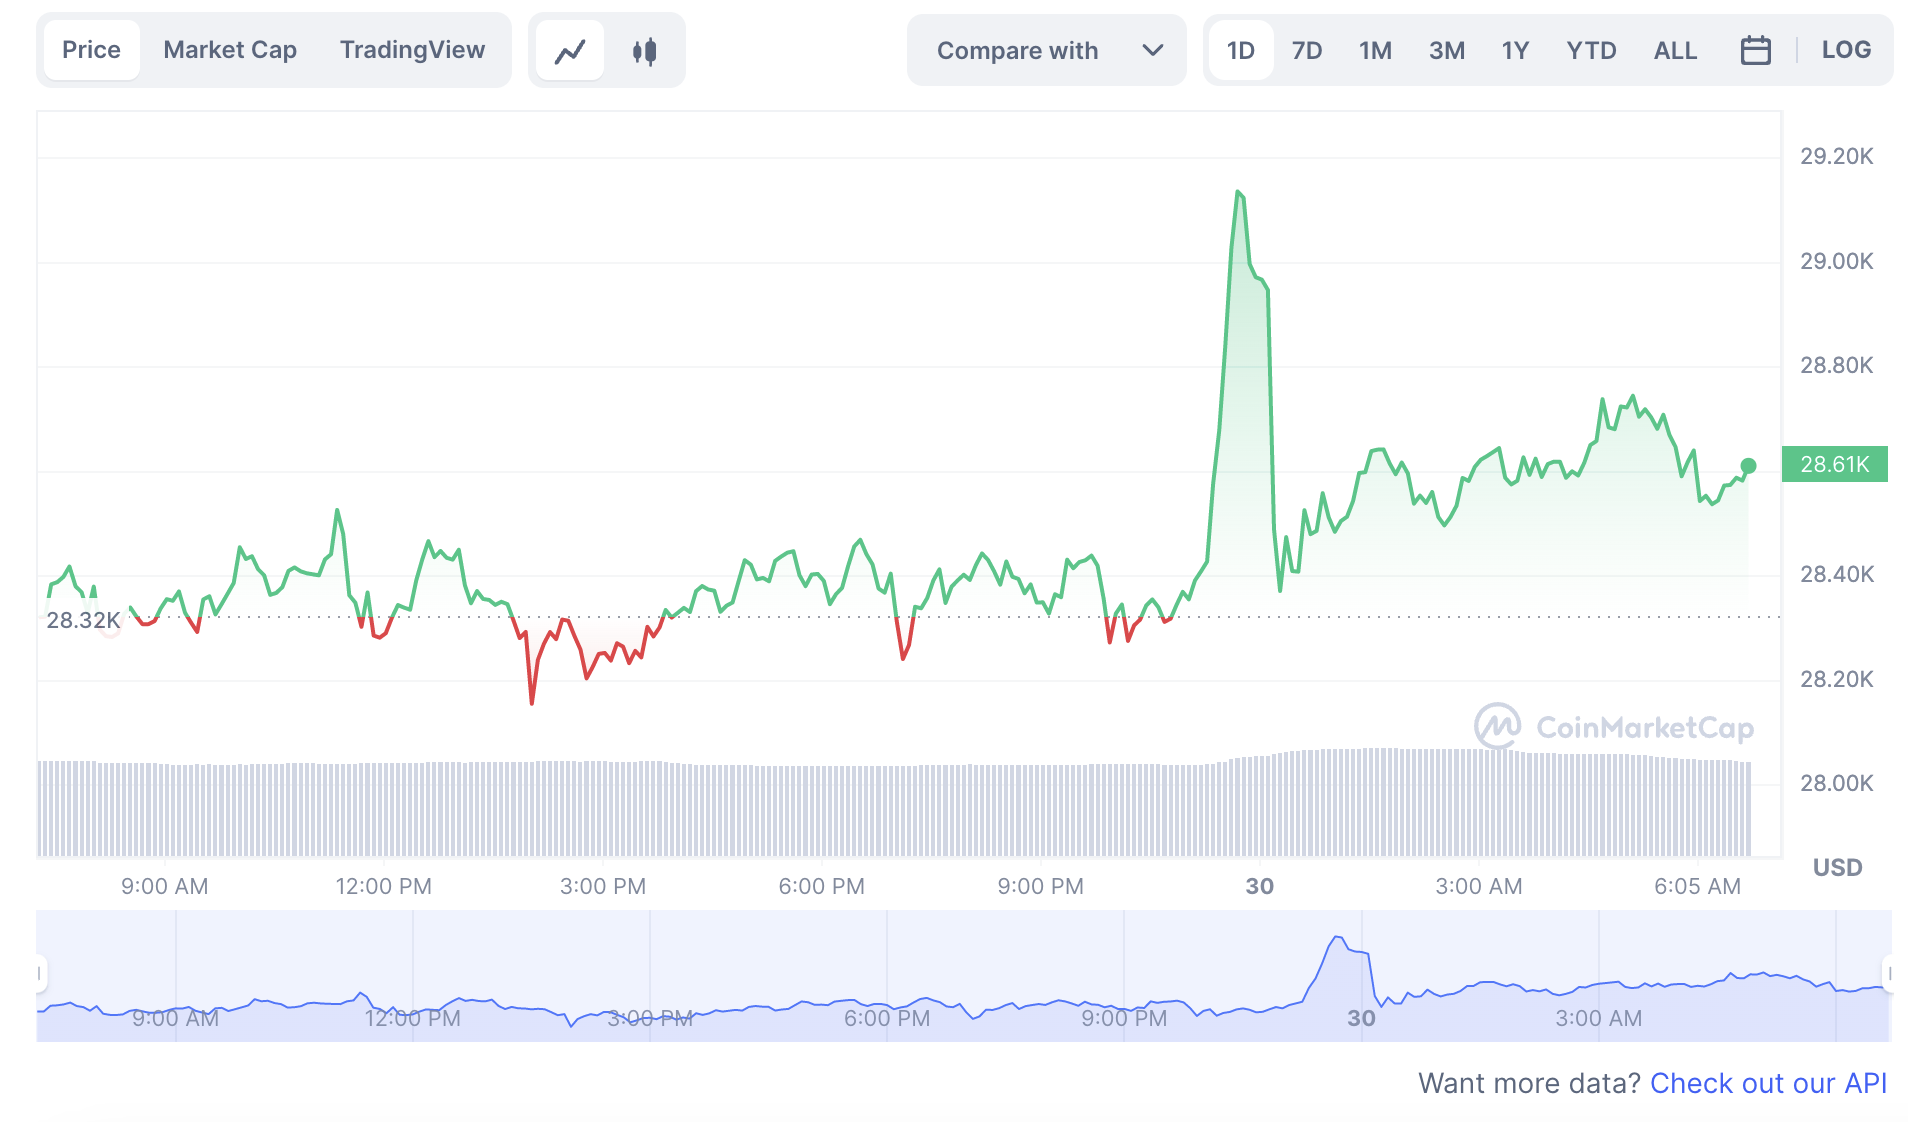The width and height of the screenshot is (1908, 1122).
Task: Open the TradingView tab
Action: 412,50
